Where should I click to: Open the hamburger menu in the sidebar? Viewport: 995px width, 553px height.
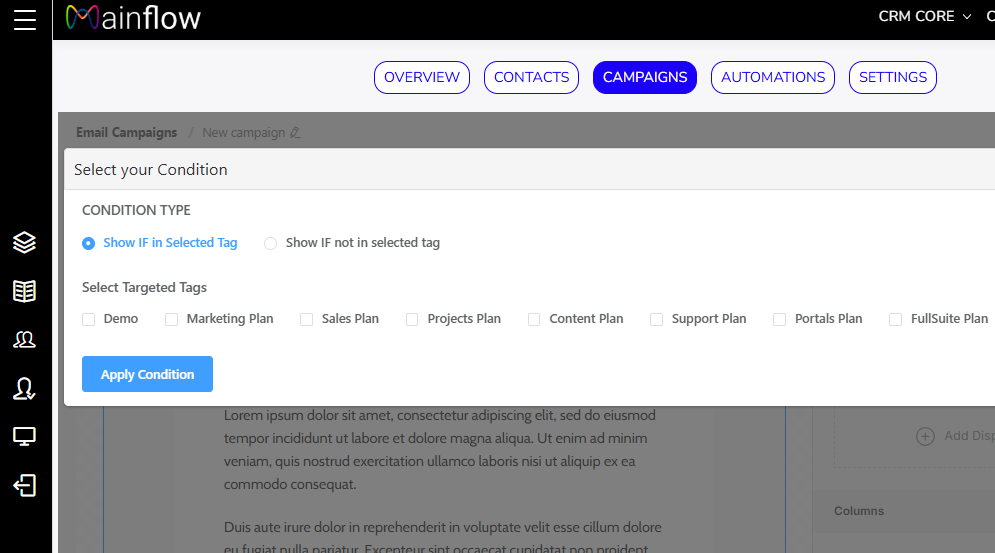pos(25,20)
